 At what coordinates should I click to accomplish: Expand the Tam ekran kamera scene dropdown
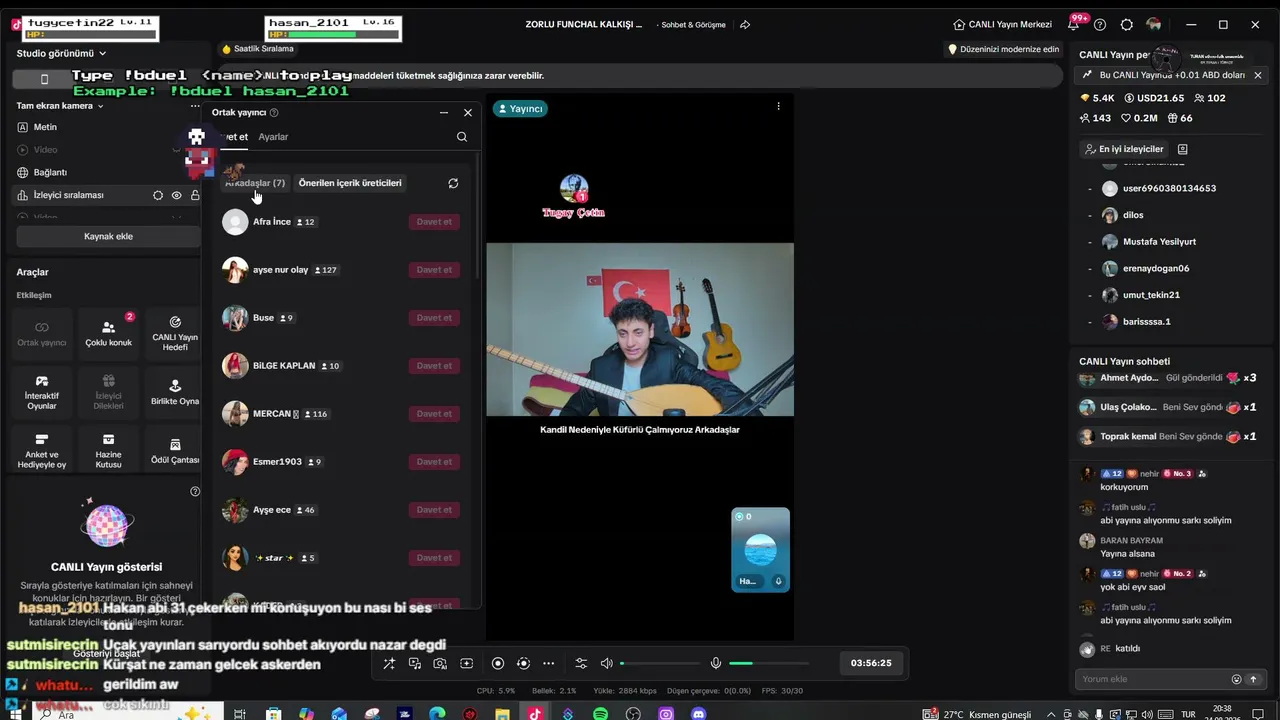click(x=60, y=106)
